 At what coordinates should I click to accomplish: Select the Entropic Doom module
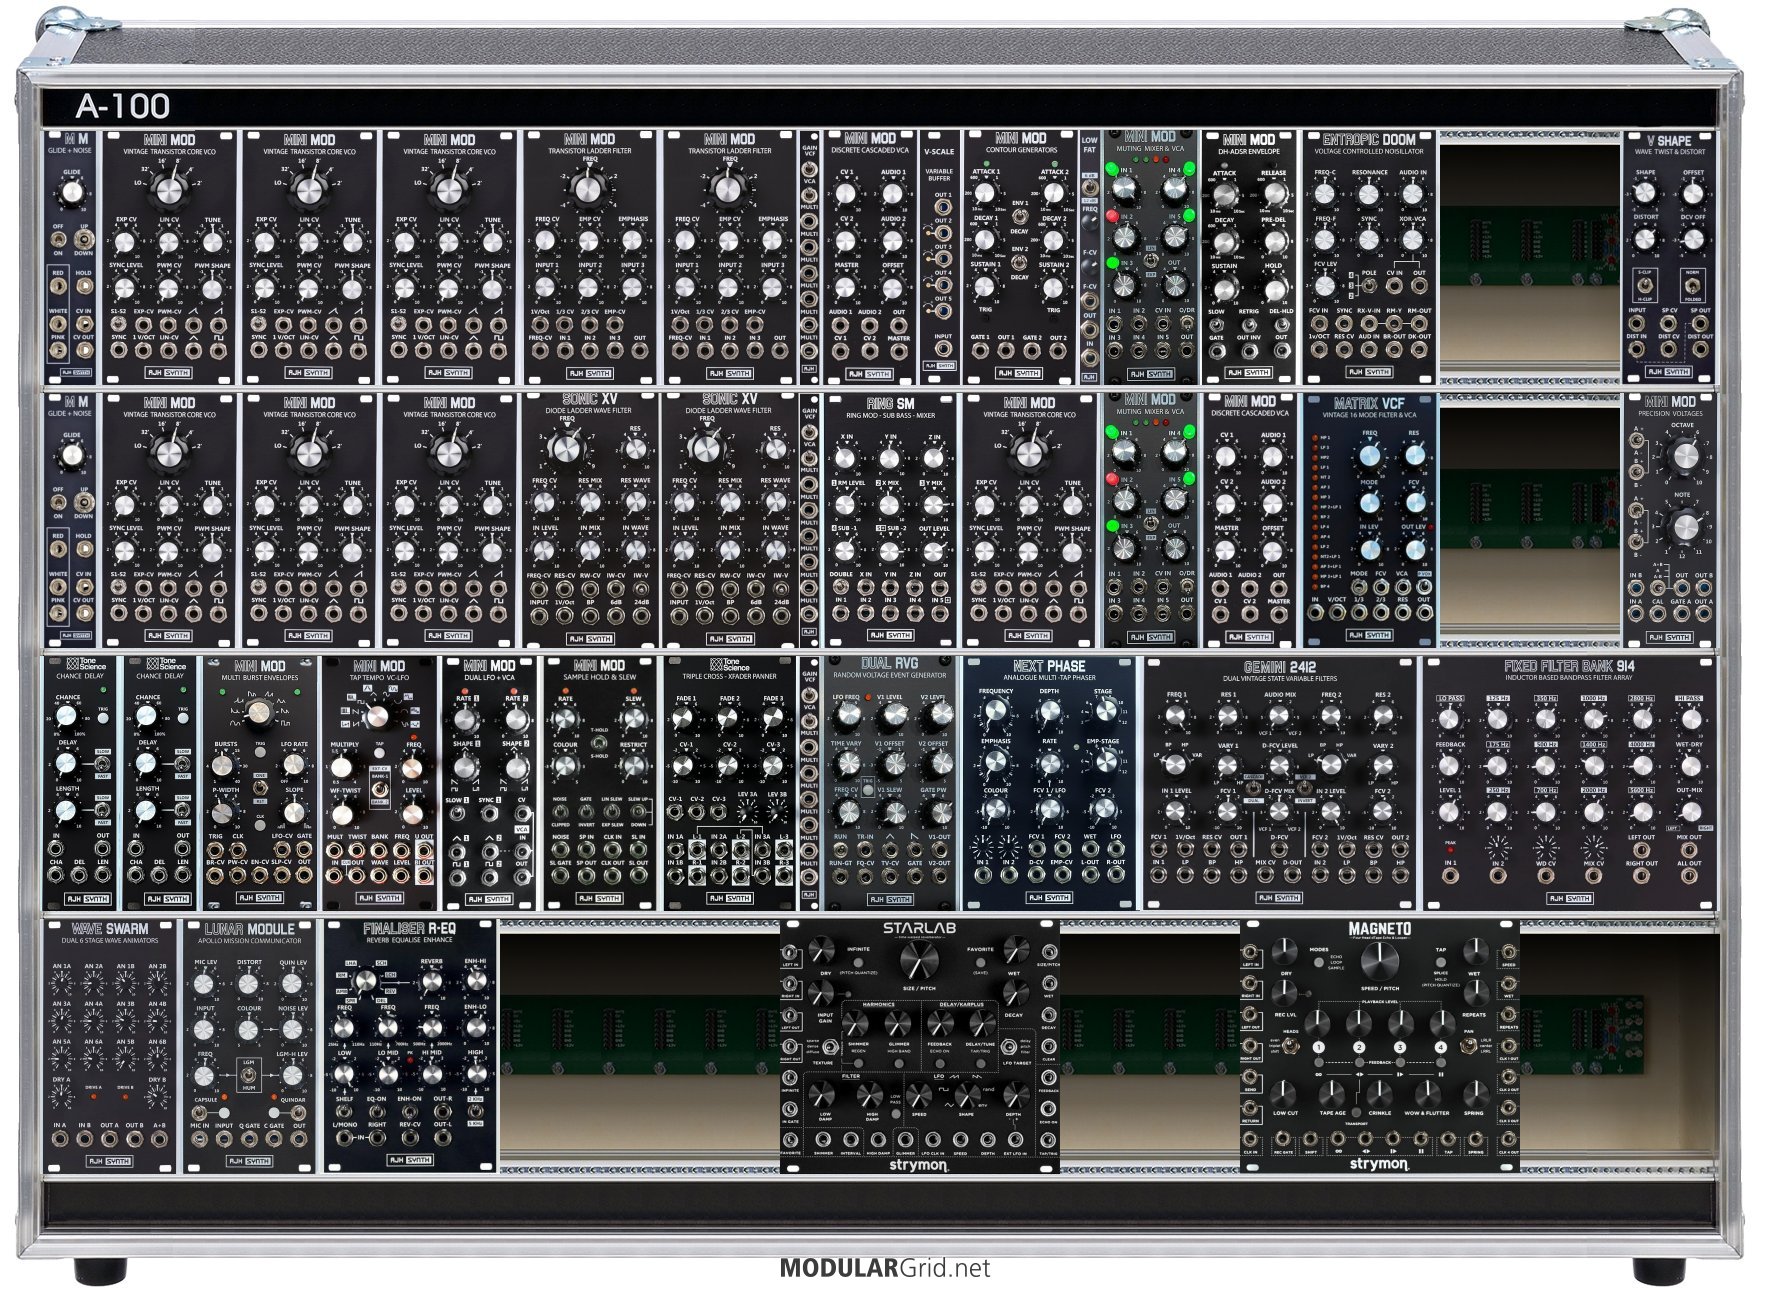point(1369,257)
